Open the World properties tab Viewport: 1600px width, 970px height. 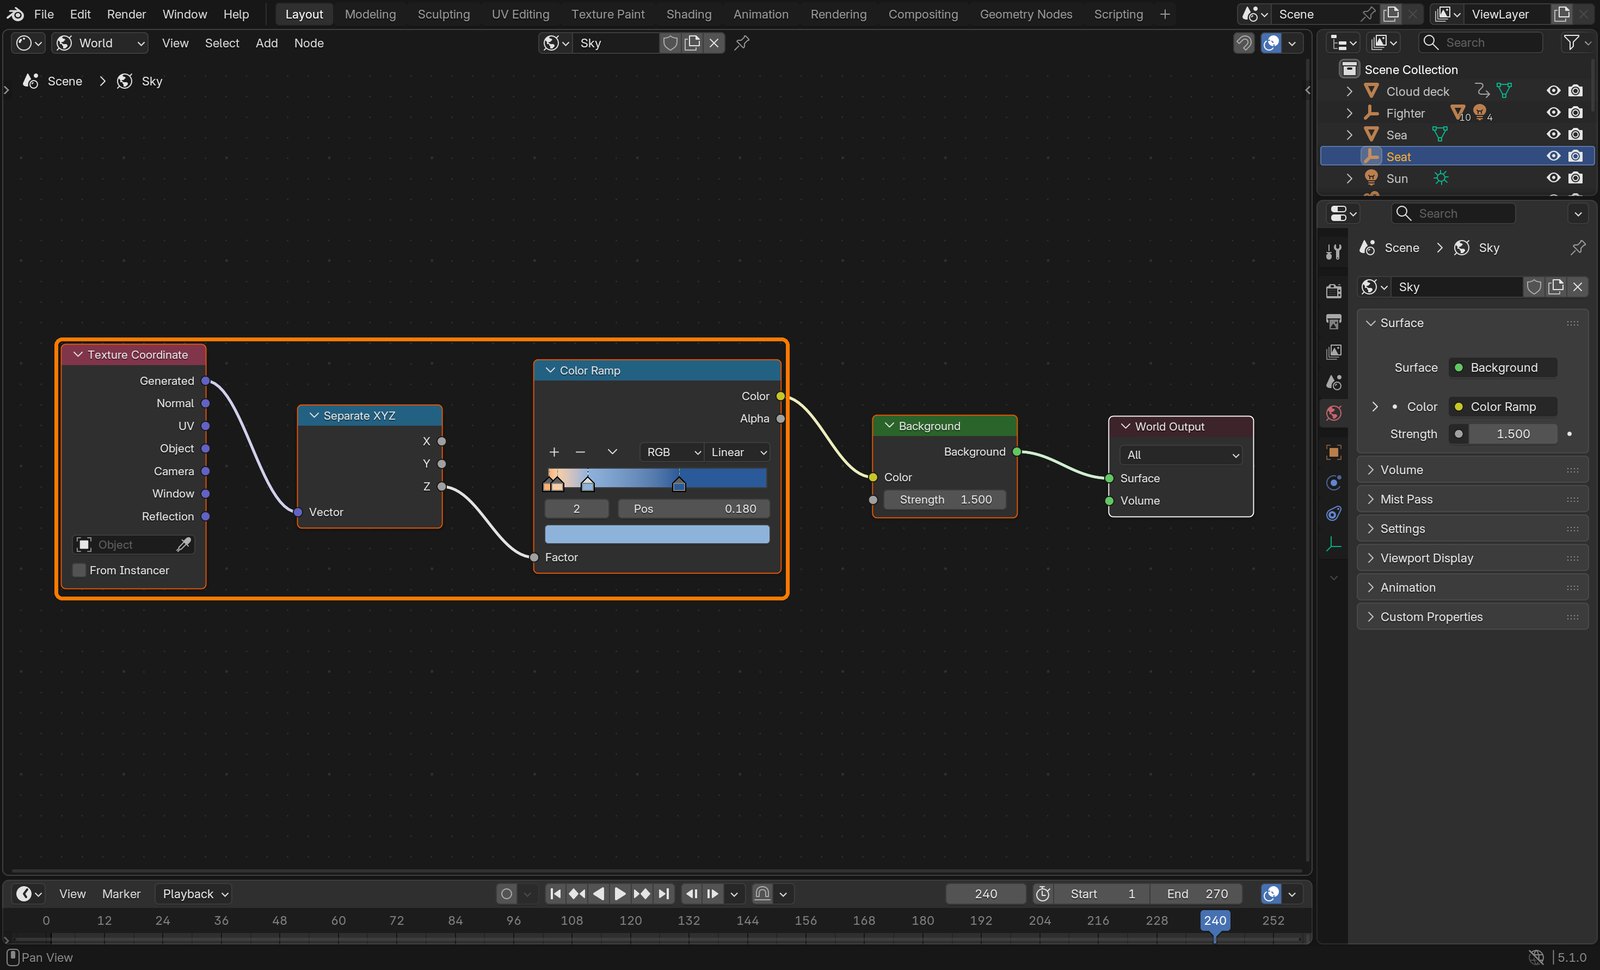[1333, 413]
